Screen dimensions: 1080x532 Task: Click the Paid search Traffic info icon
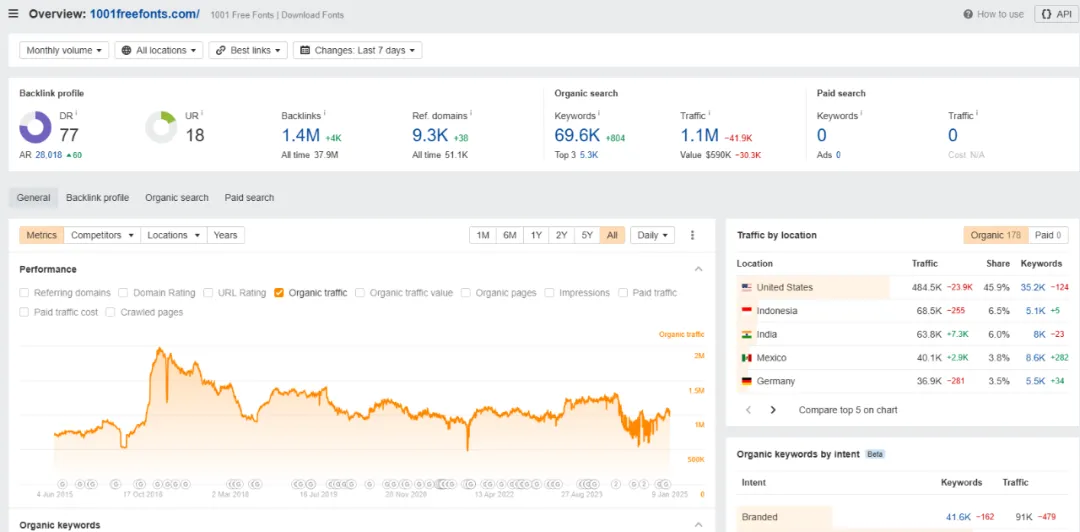pos(977,113)
